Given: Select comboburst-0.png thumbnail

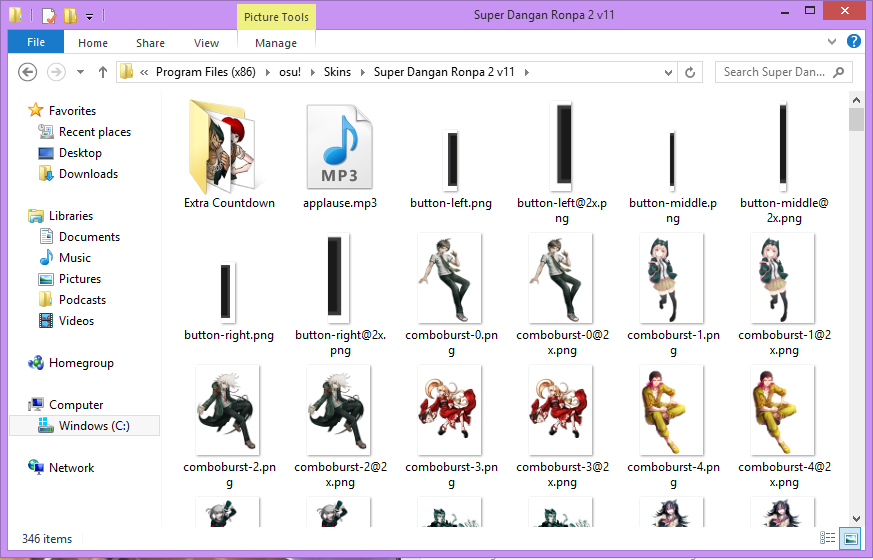Looking at the screenshot, I should click(450, 278).
